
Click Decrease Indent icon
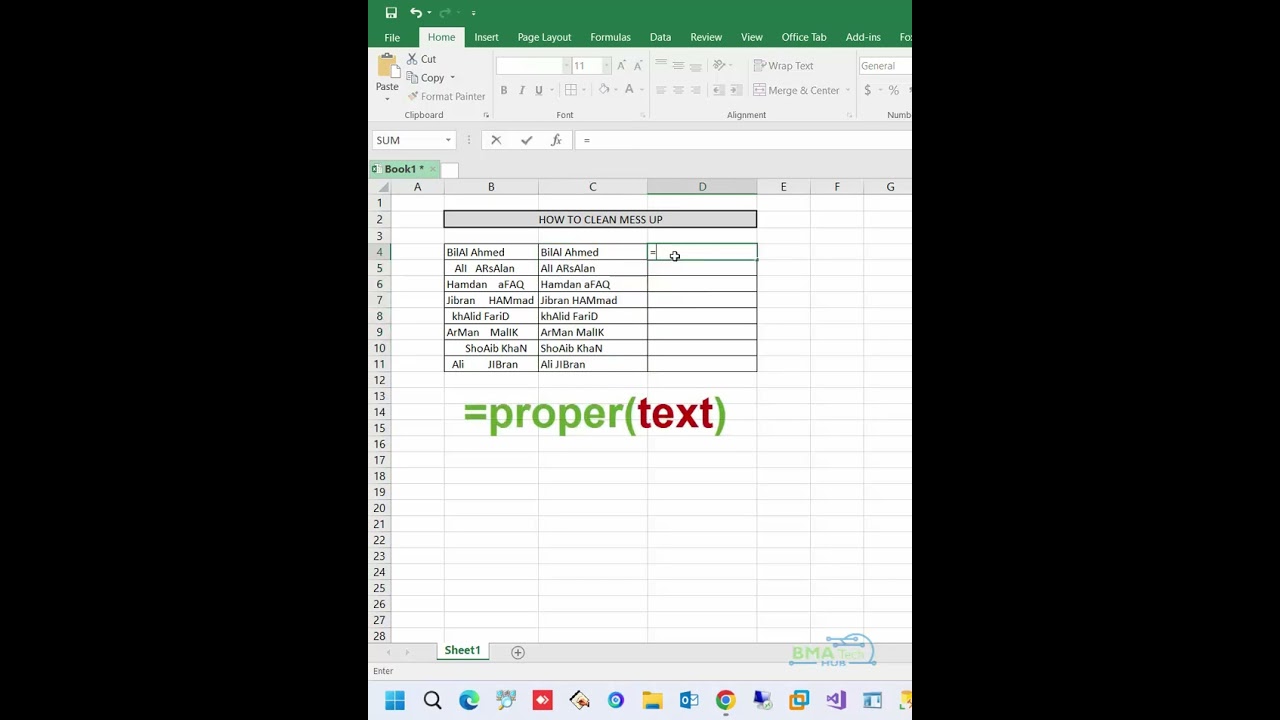click(718, 90)
